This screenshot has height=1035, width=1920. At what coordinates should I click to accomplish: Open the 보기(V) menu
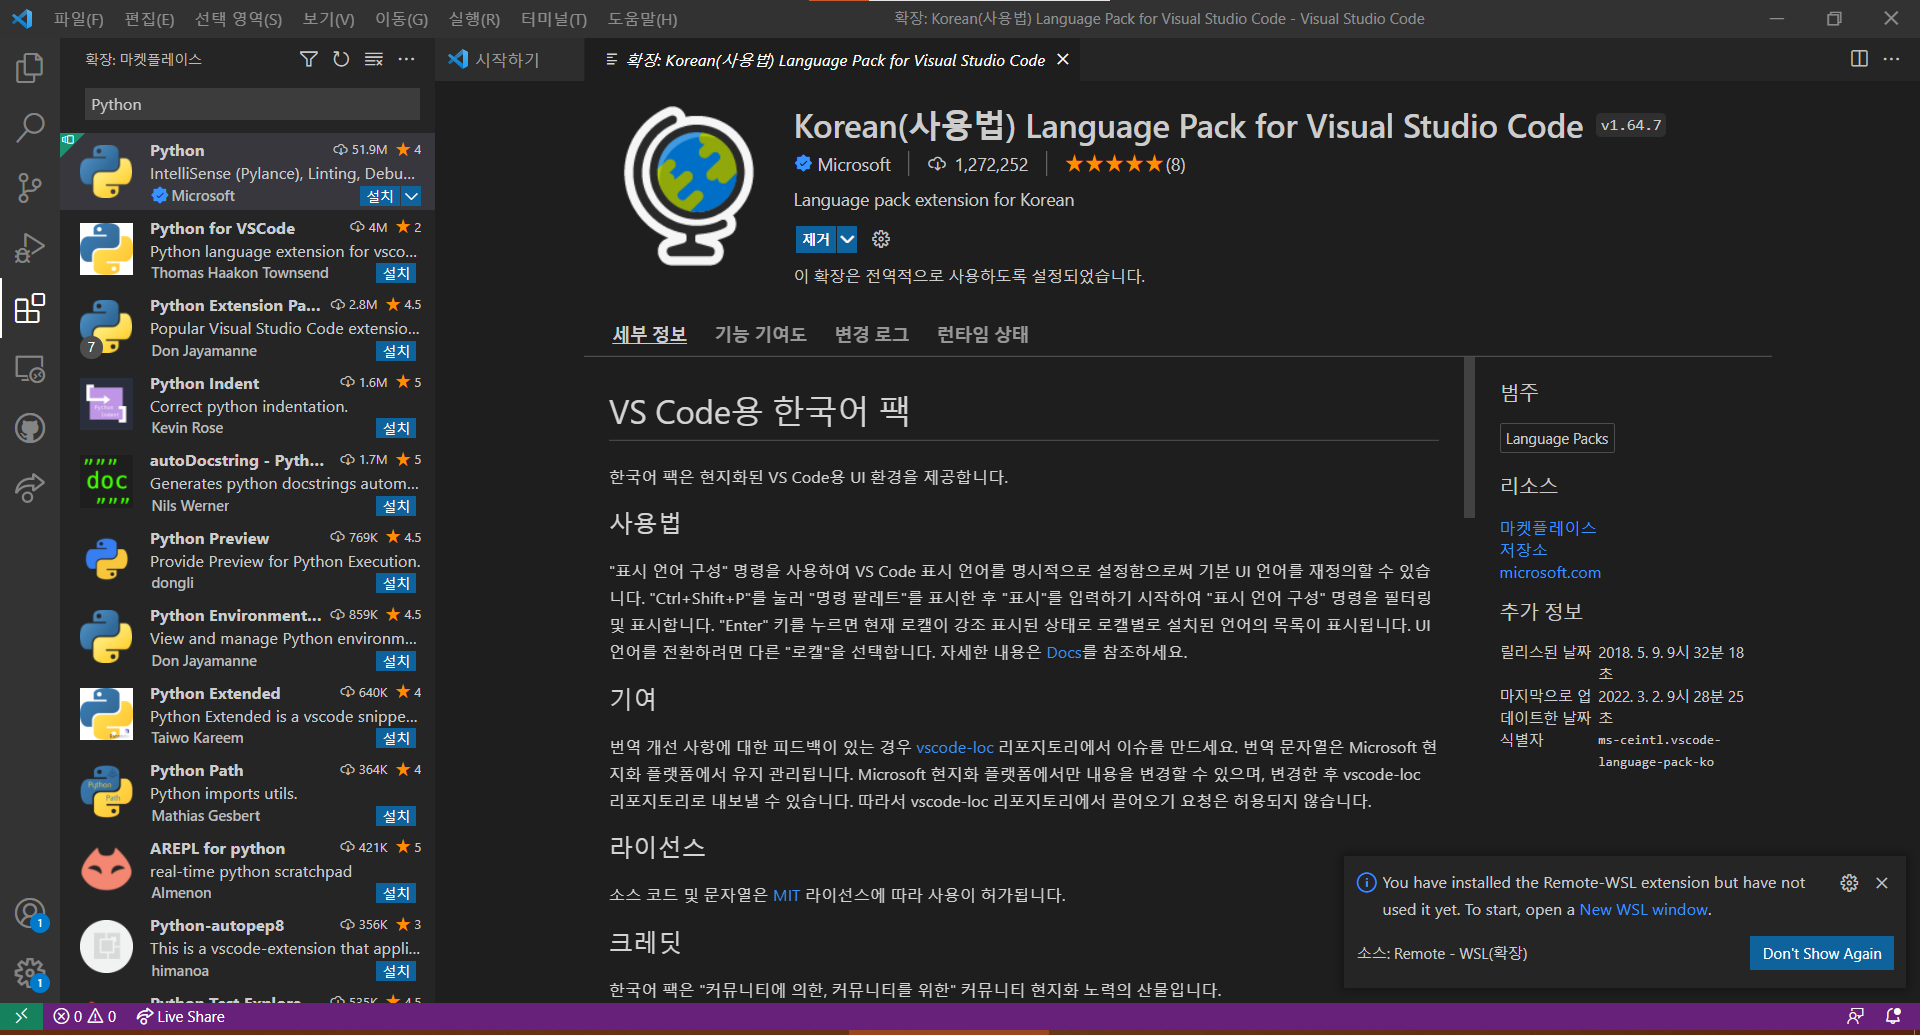tap(328, 19)
